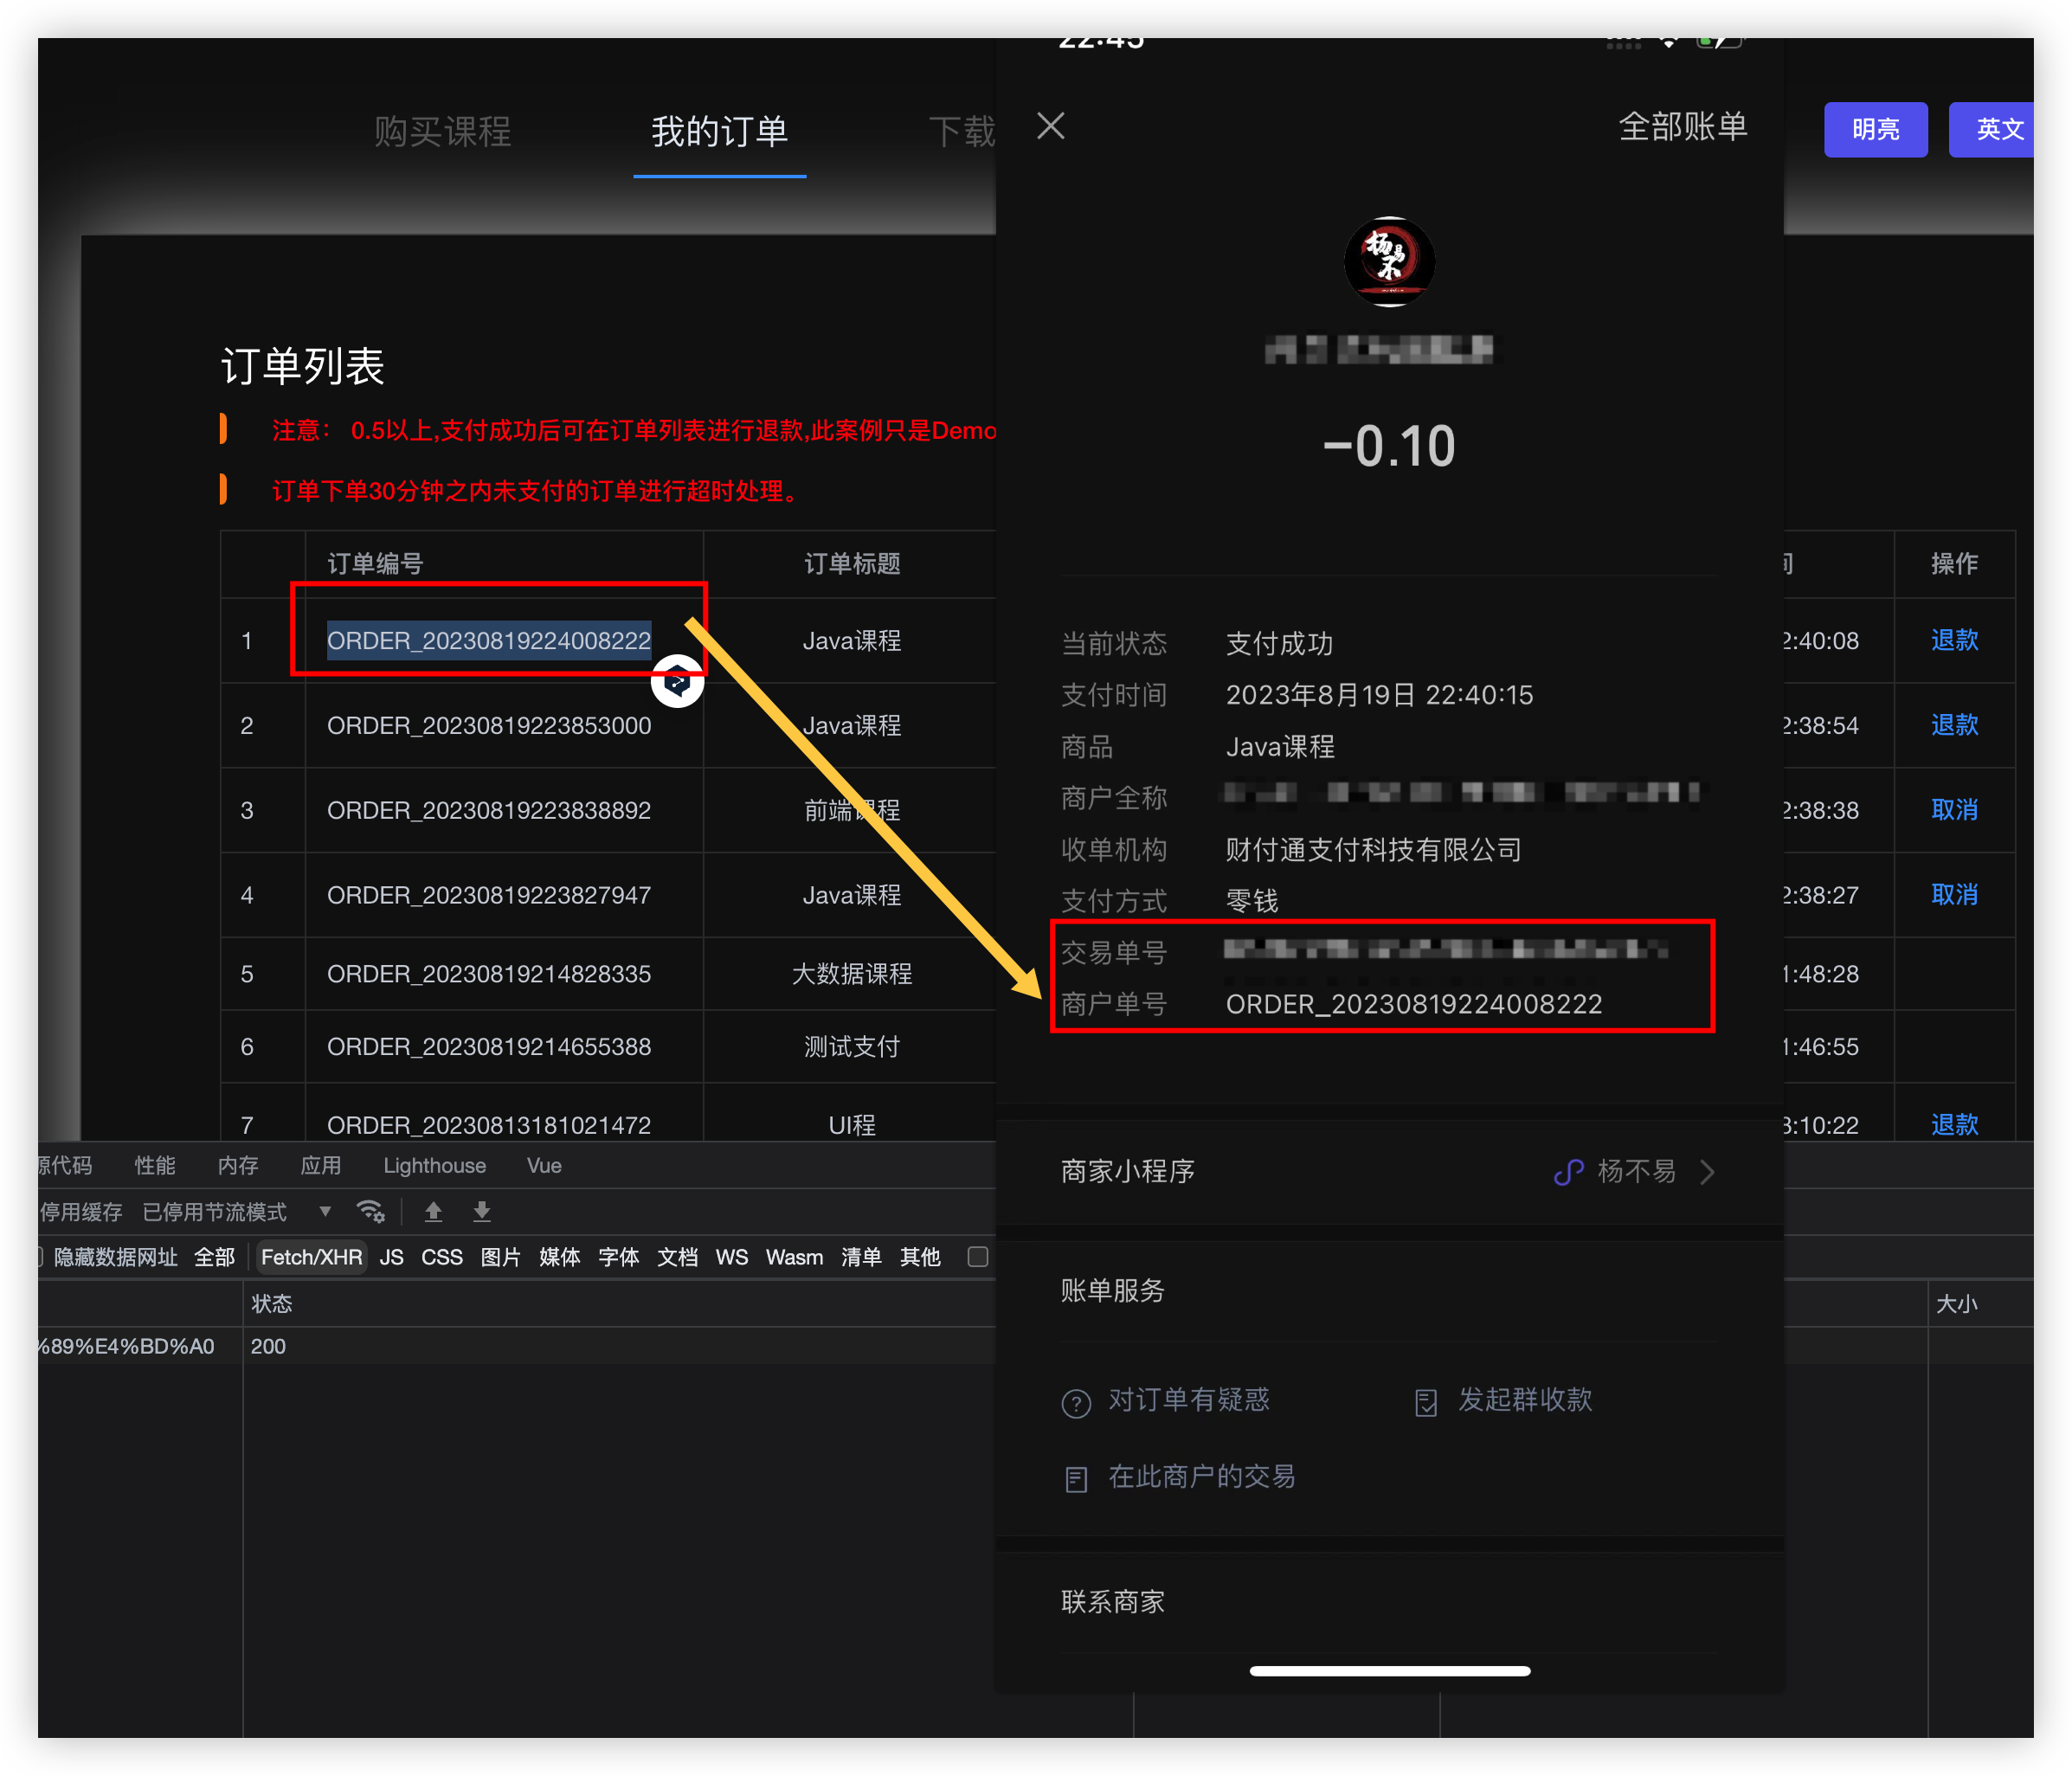Click the code badge next to selected order number
The height and width of the screenshot is (1776, 2072).
pyautogui.click(x=678, y=679)
